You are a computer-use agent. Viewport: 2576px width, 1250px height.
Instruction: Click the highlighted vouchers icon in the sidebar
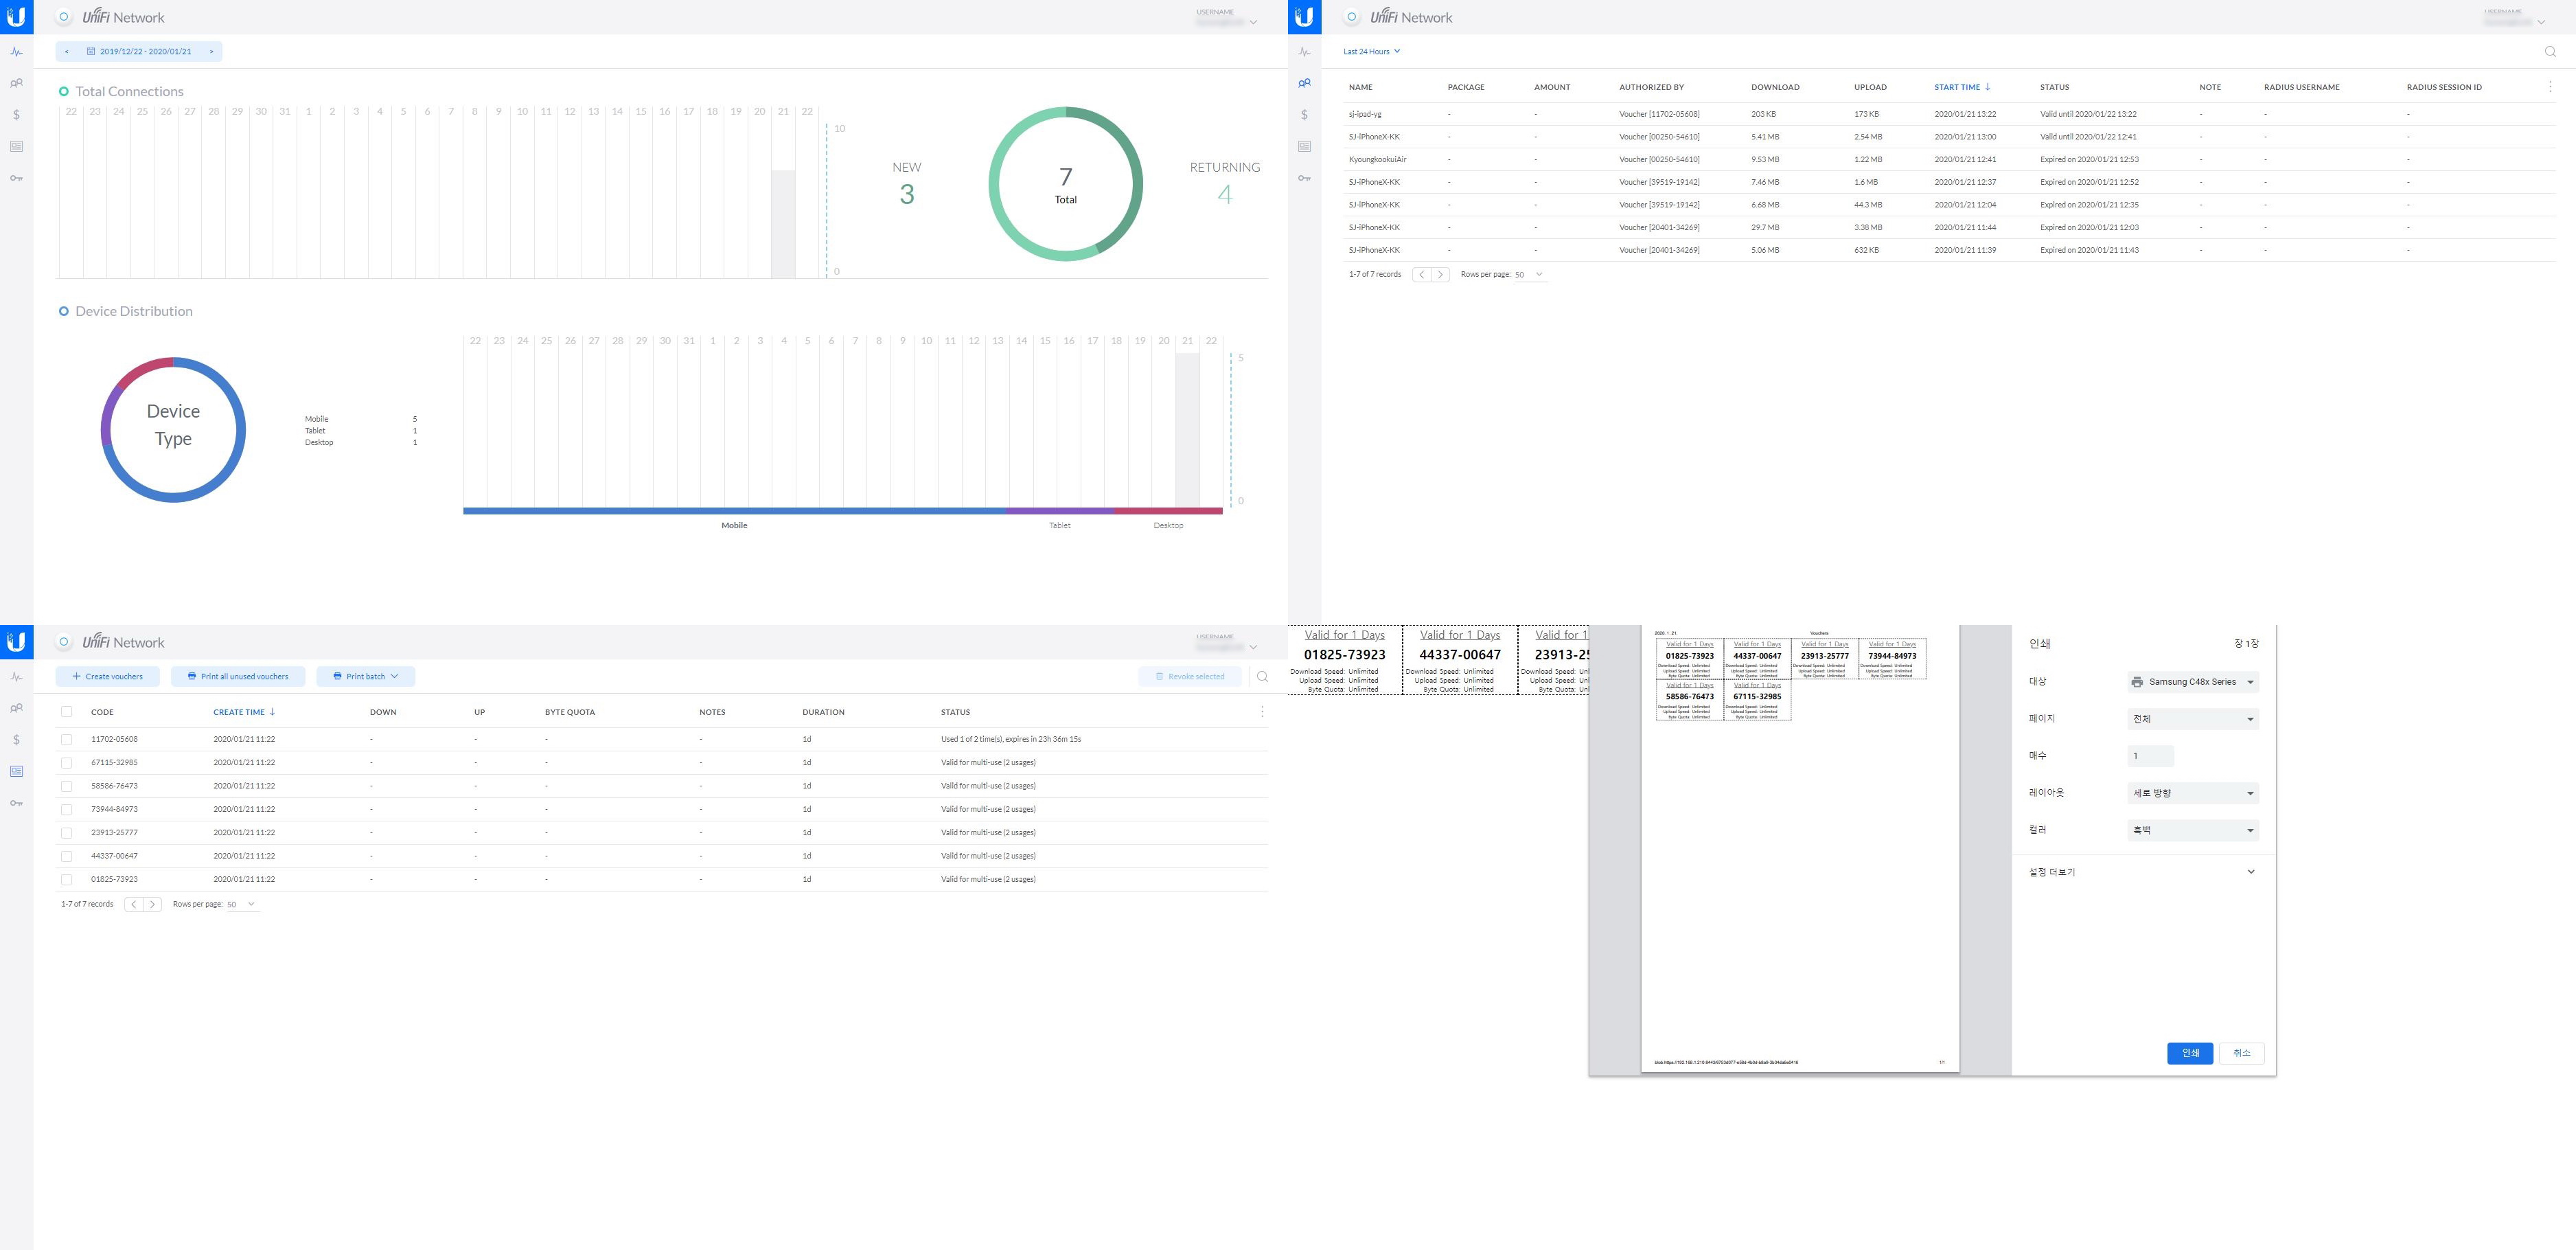click(16, 771)
